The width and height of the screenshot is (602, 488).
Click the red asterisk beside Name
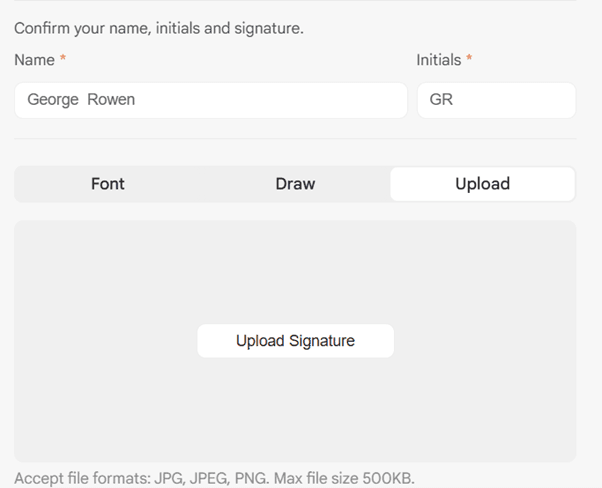[x=63, y=60]
